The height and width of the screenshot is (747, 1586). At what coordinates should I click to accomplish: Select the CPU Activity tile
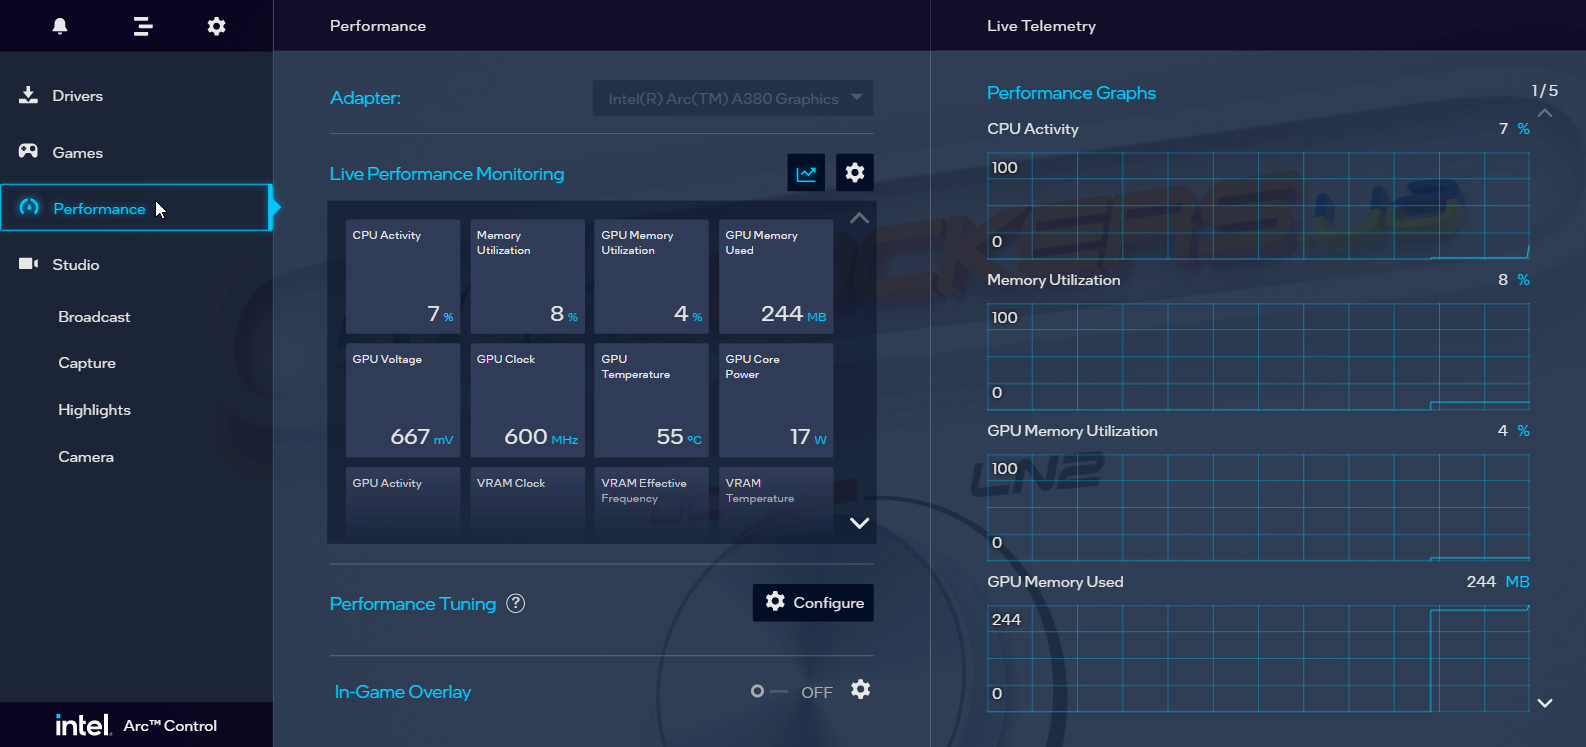pos(403,277)
